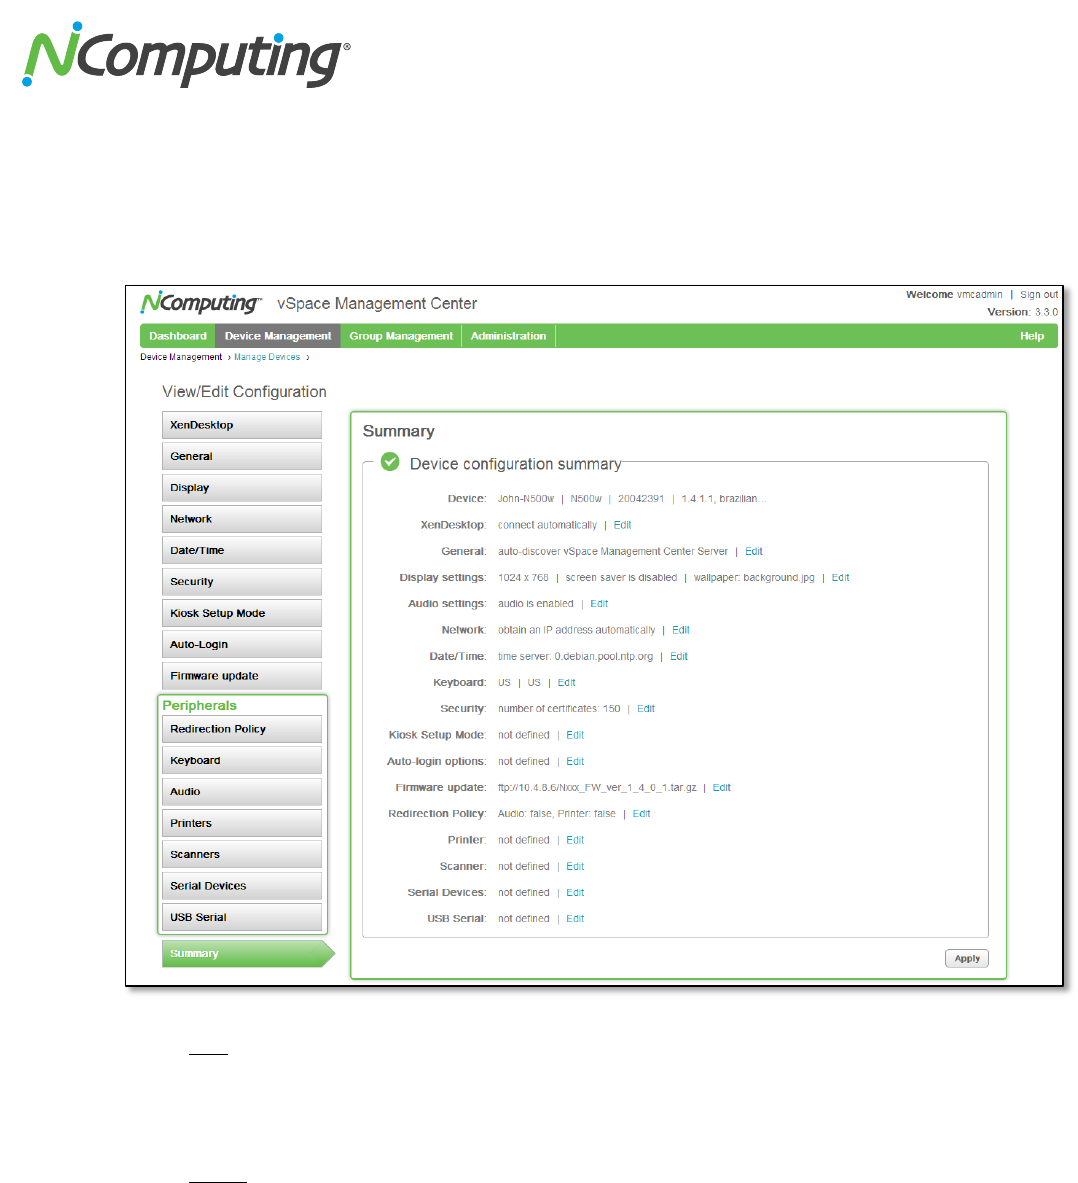Open General configuration section

tap(241, 456)
